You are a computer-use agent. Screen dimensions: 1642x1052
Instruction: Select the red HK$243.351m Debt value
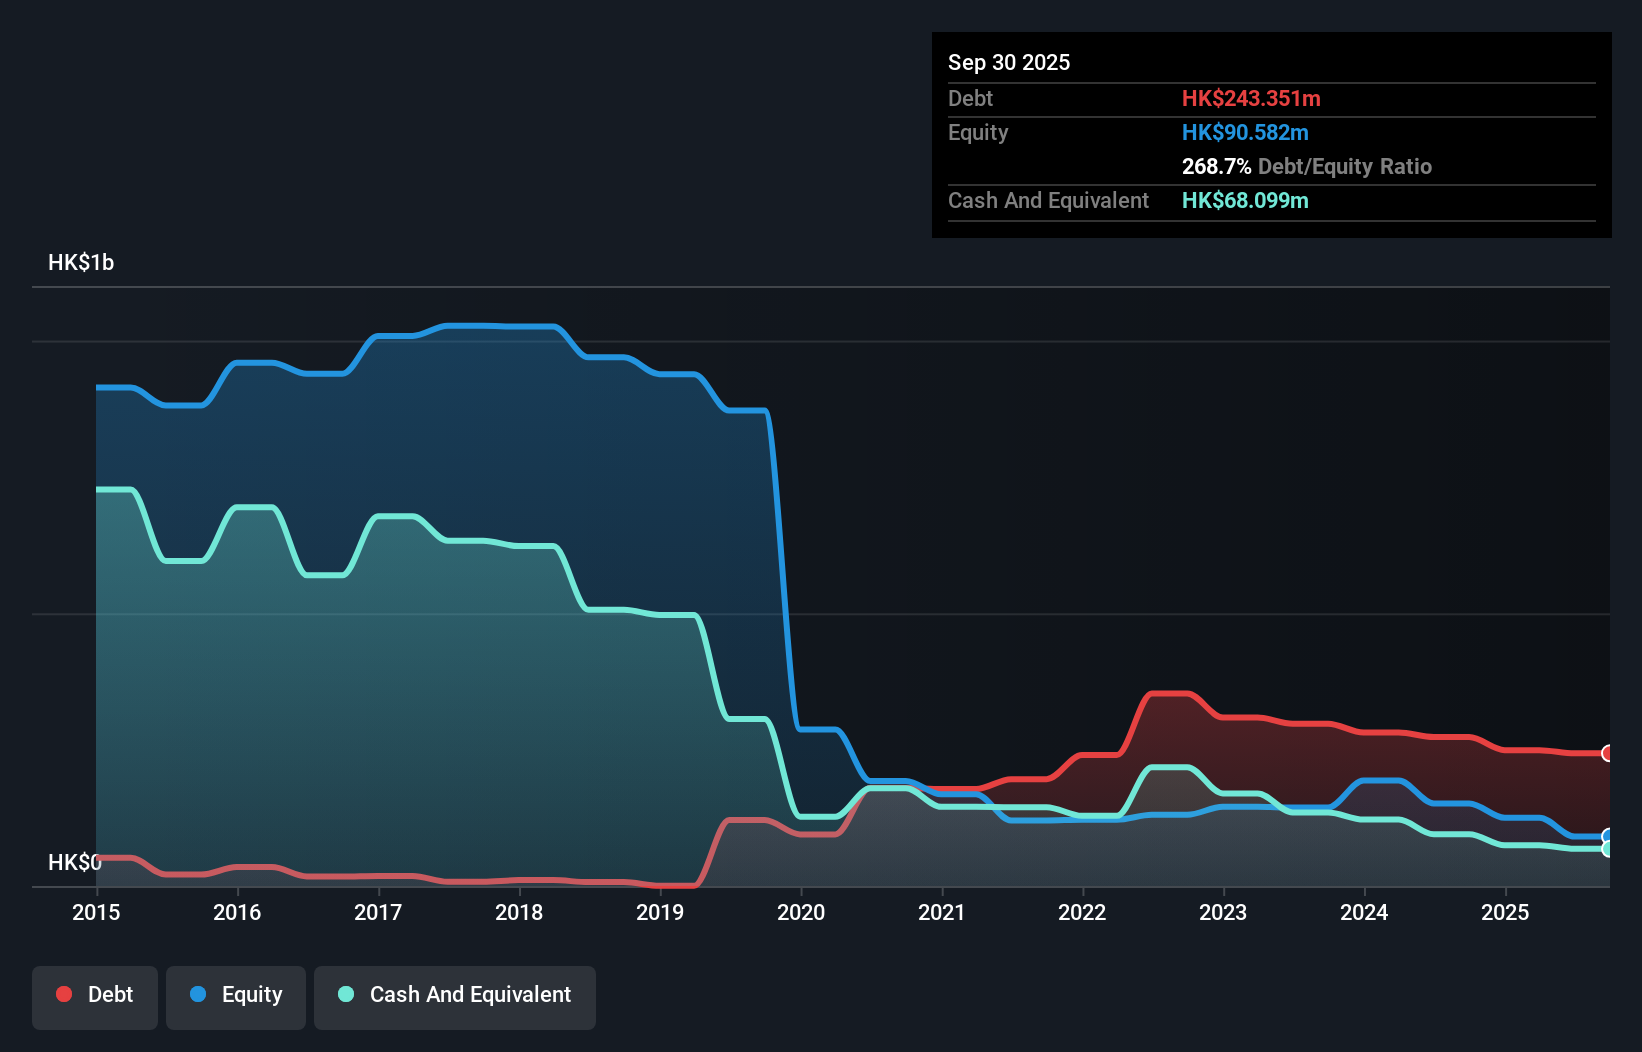pyautogui.click(x=1251, y=98)
